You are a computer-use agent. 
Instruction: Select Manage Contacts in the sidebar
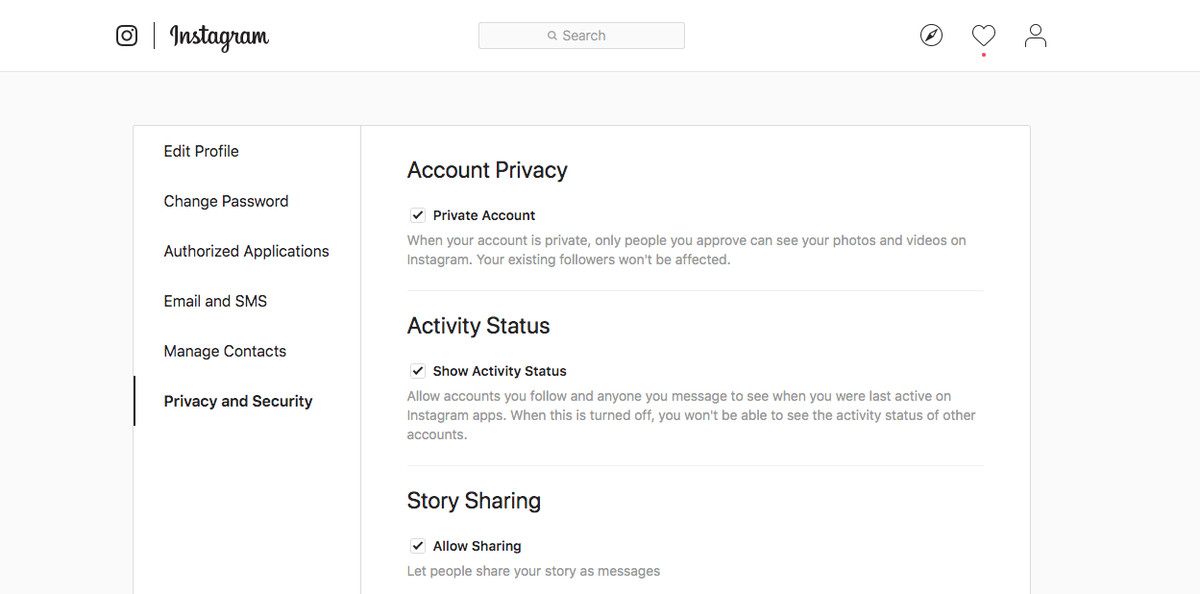tap(225, 351)
